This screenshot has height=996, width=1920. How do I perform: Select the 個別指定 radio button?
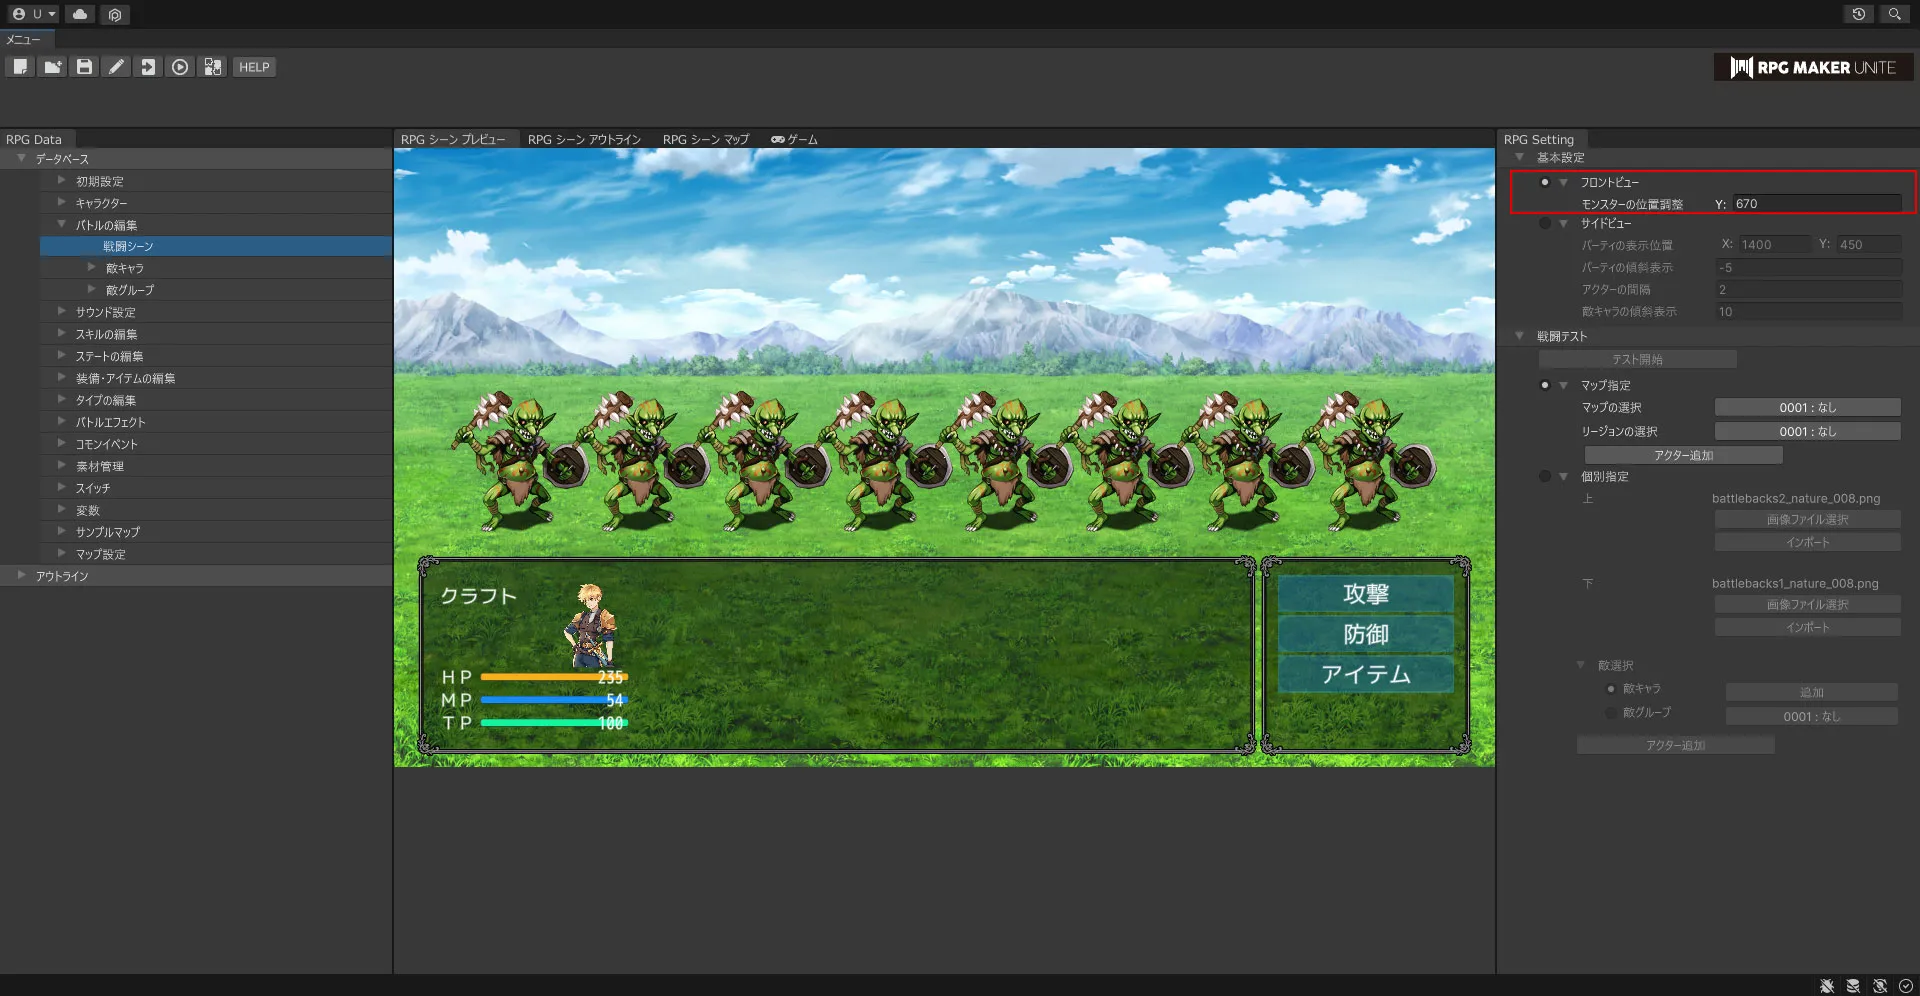click(1545, 477)
